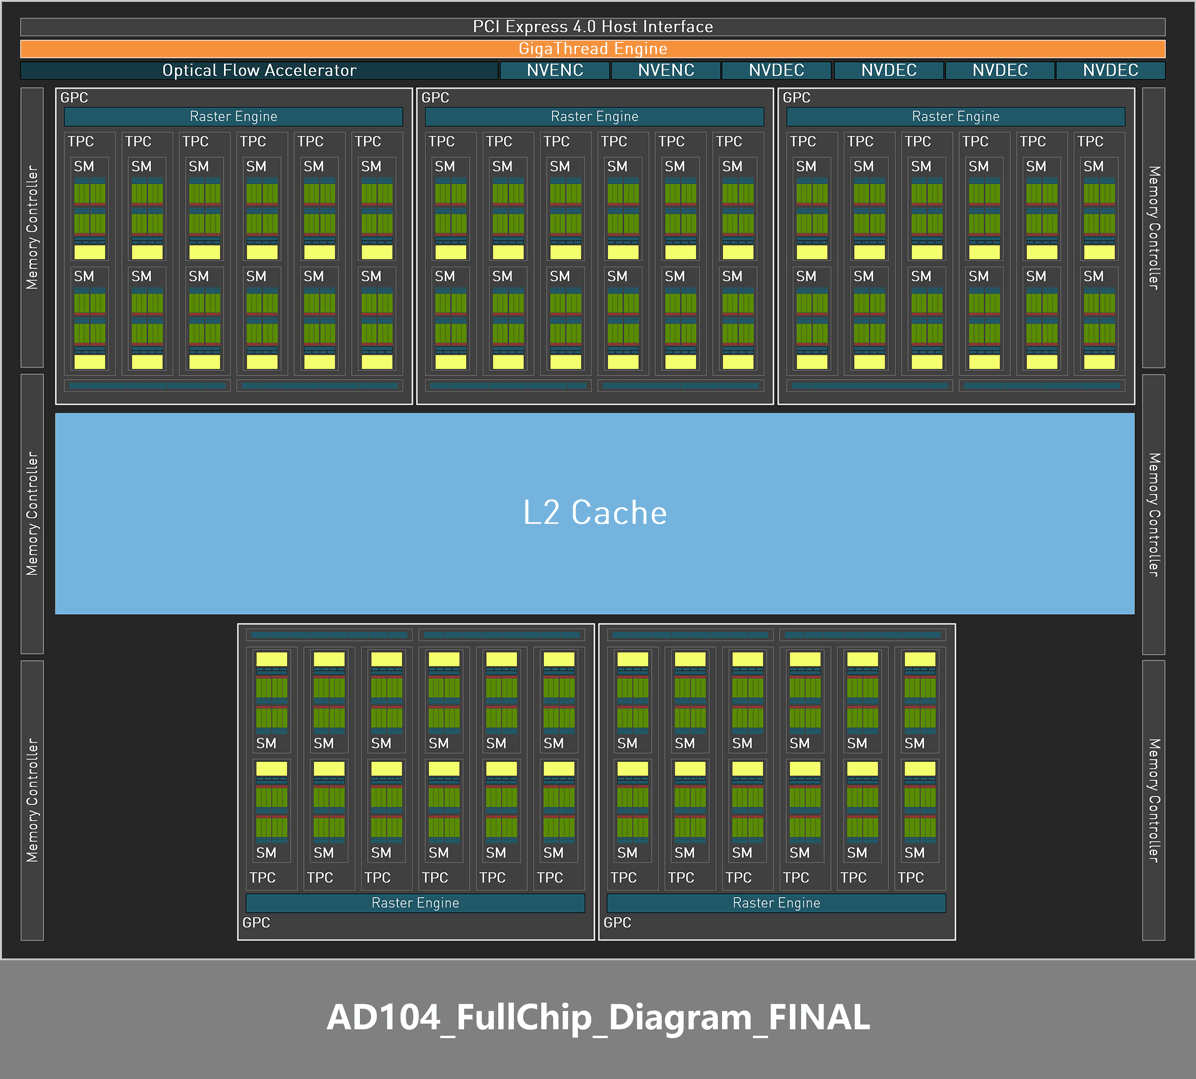Click Raster Engine in the bottom-left GPC
Screen dimensions: 1196x1079
click(415, 903)
